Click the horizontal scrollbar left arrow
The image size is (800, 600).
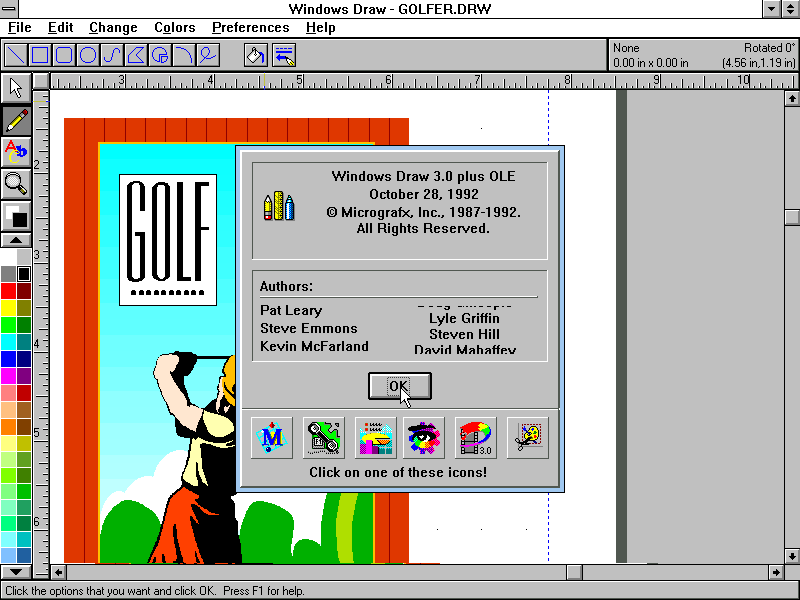58,572
